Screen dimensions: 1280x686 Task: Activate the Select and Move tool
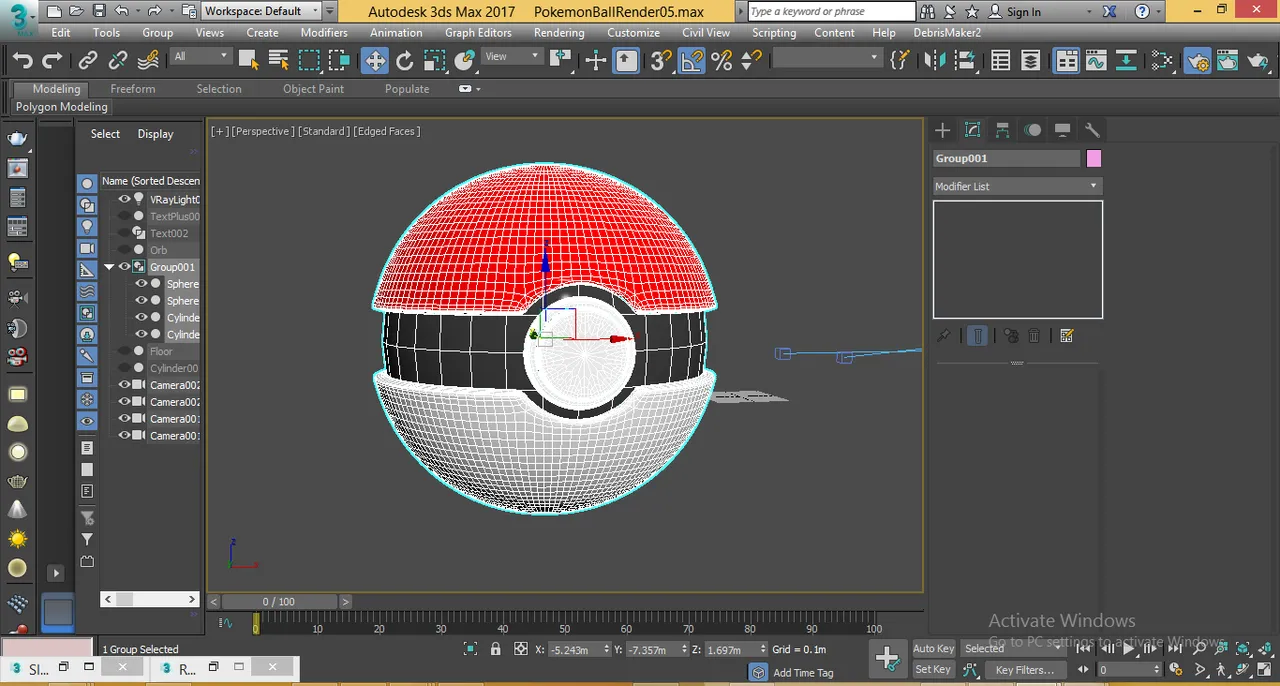coord(375,61)
